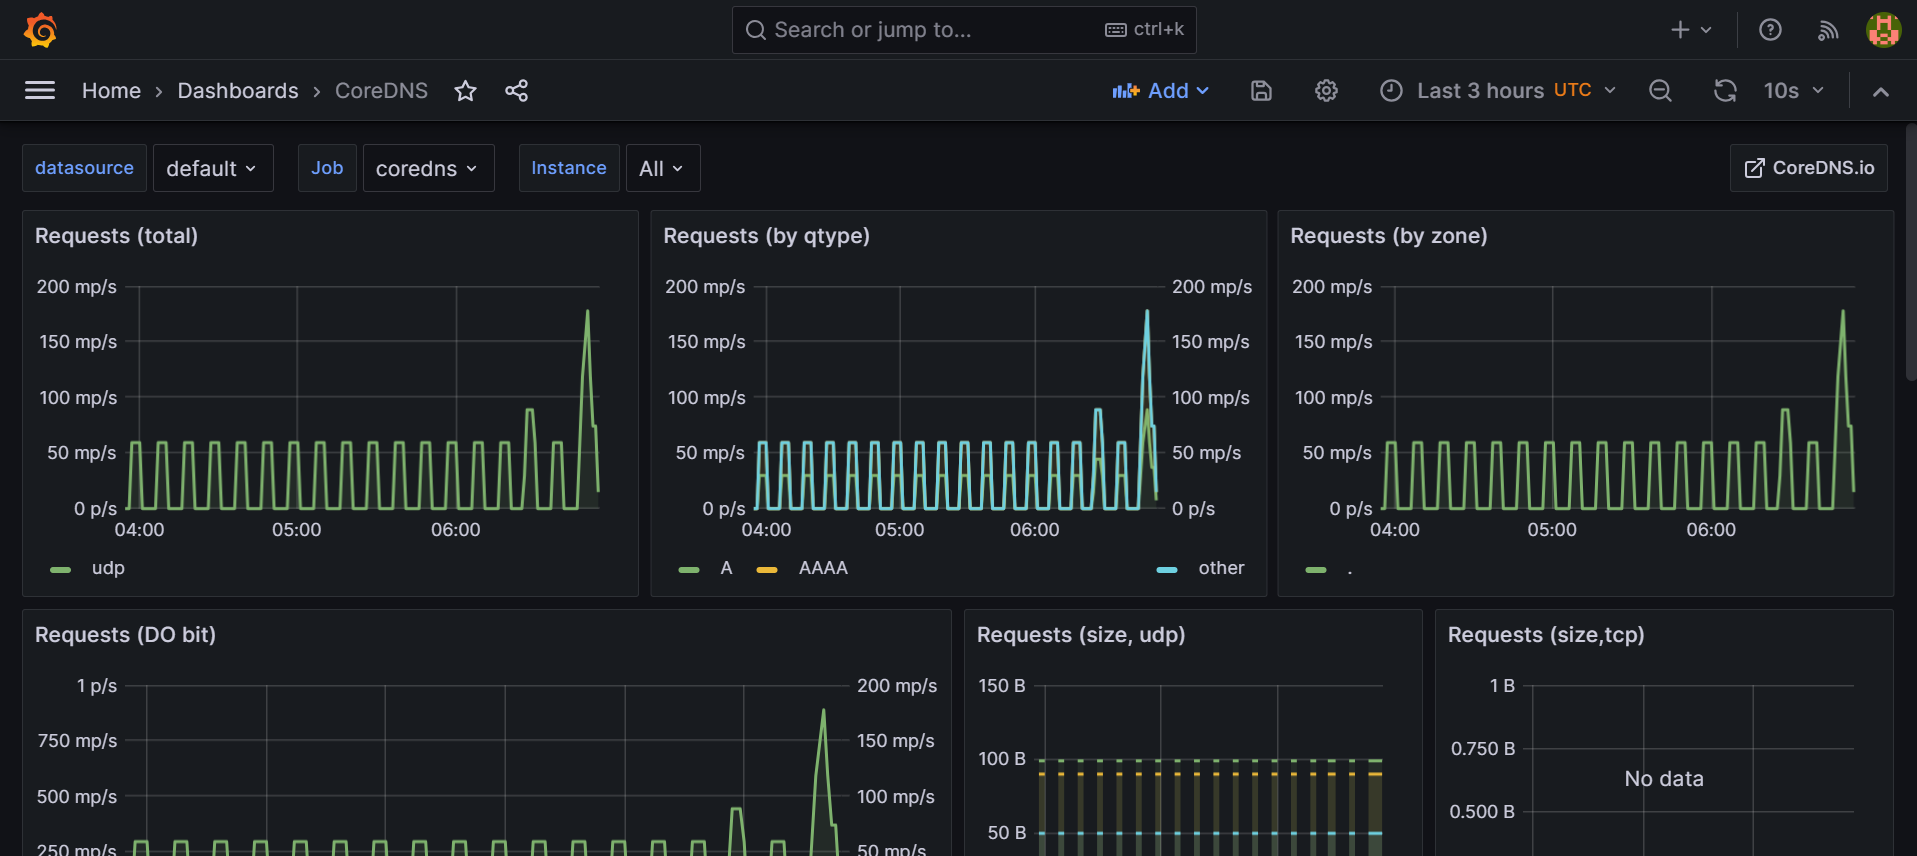1917x856 pixels.
Task: Focus the Search or jump to field
Action: tap(964, 30)
